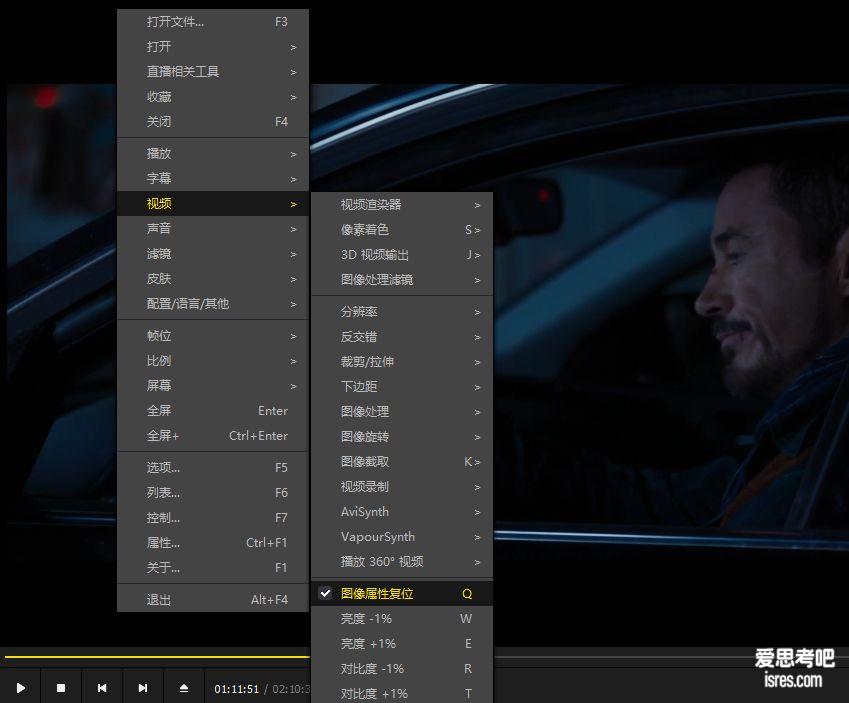Expand the 播放 submenu

click(213, 153)
